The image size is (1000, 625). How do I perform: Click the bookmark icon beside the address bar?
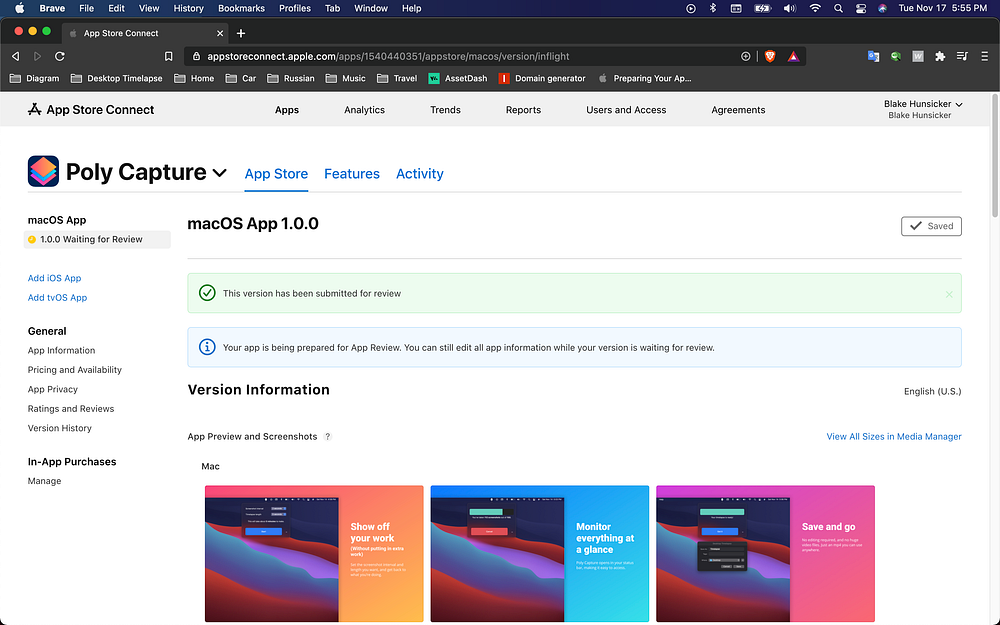pos(169,56)
